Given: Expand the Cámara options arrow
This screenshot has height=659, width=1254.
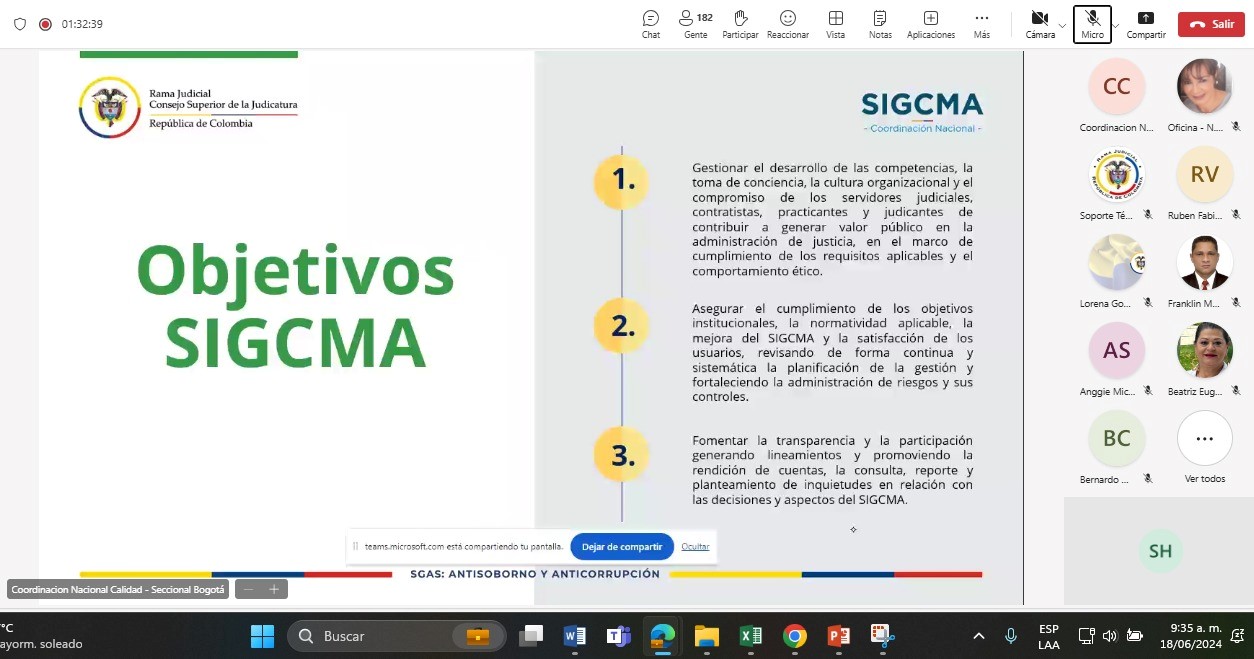Looking at the screenshot, I should click(1062, 25).
